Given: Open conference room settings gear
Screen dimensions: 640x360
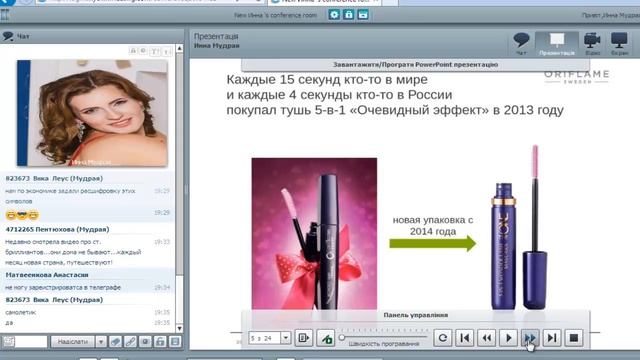Looking at the screenshot, I should 334,15.
